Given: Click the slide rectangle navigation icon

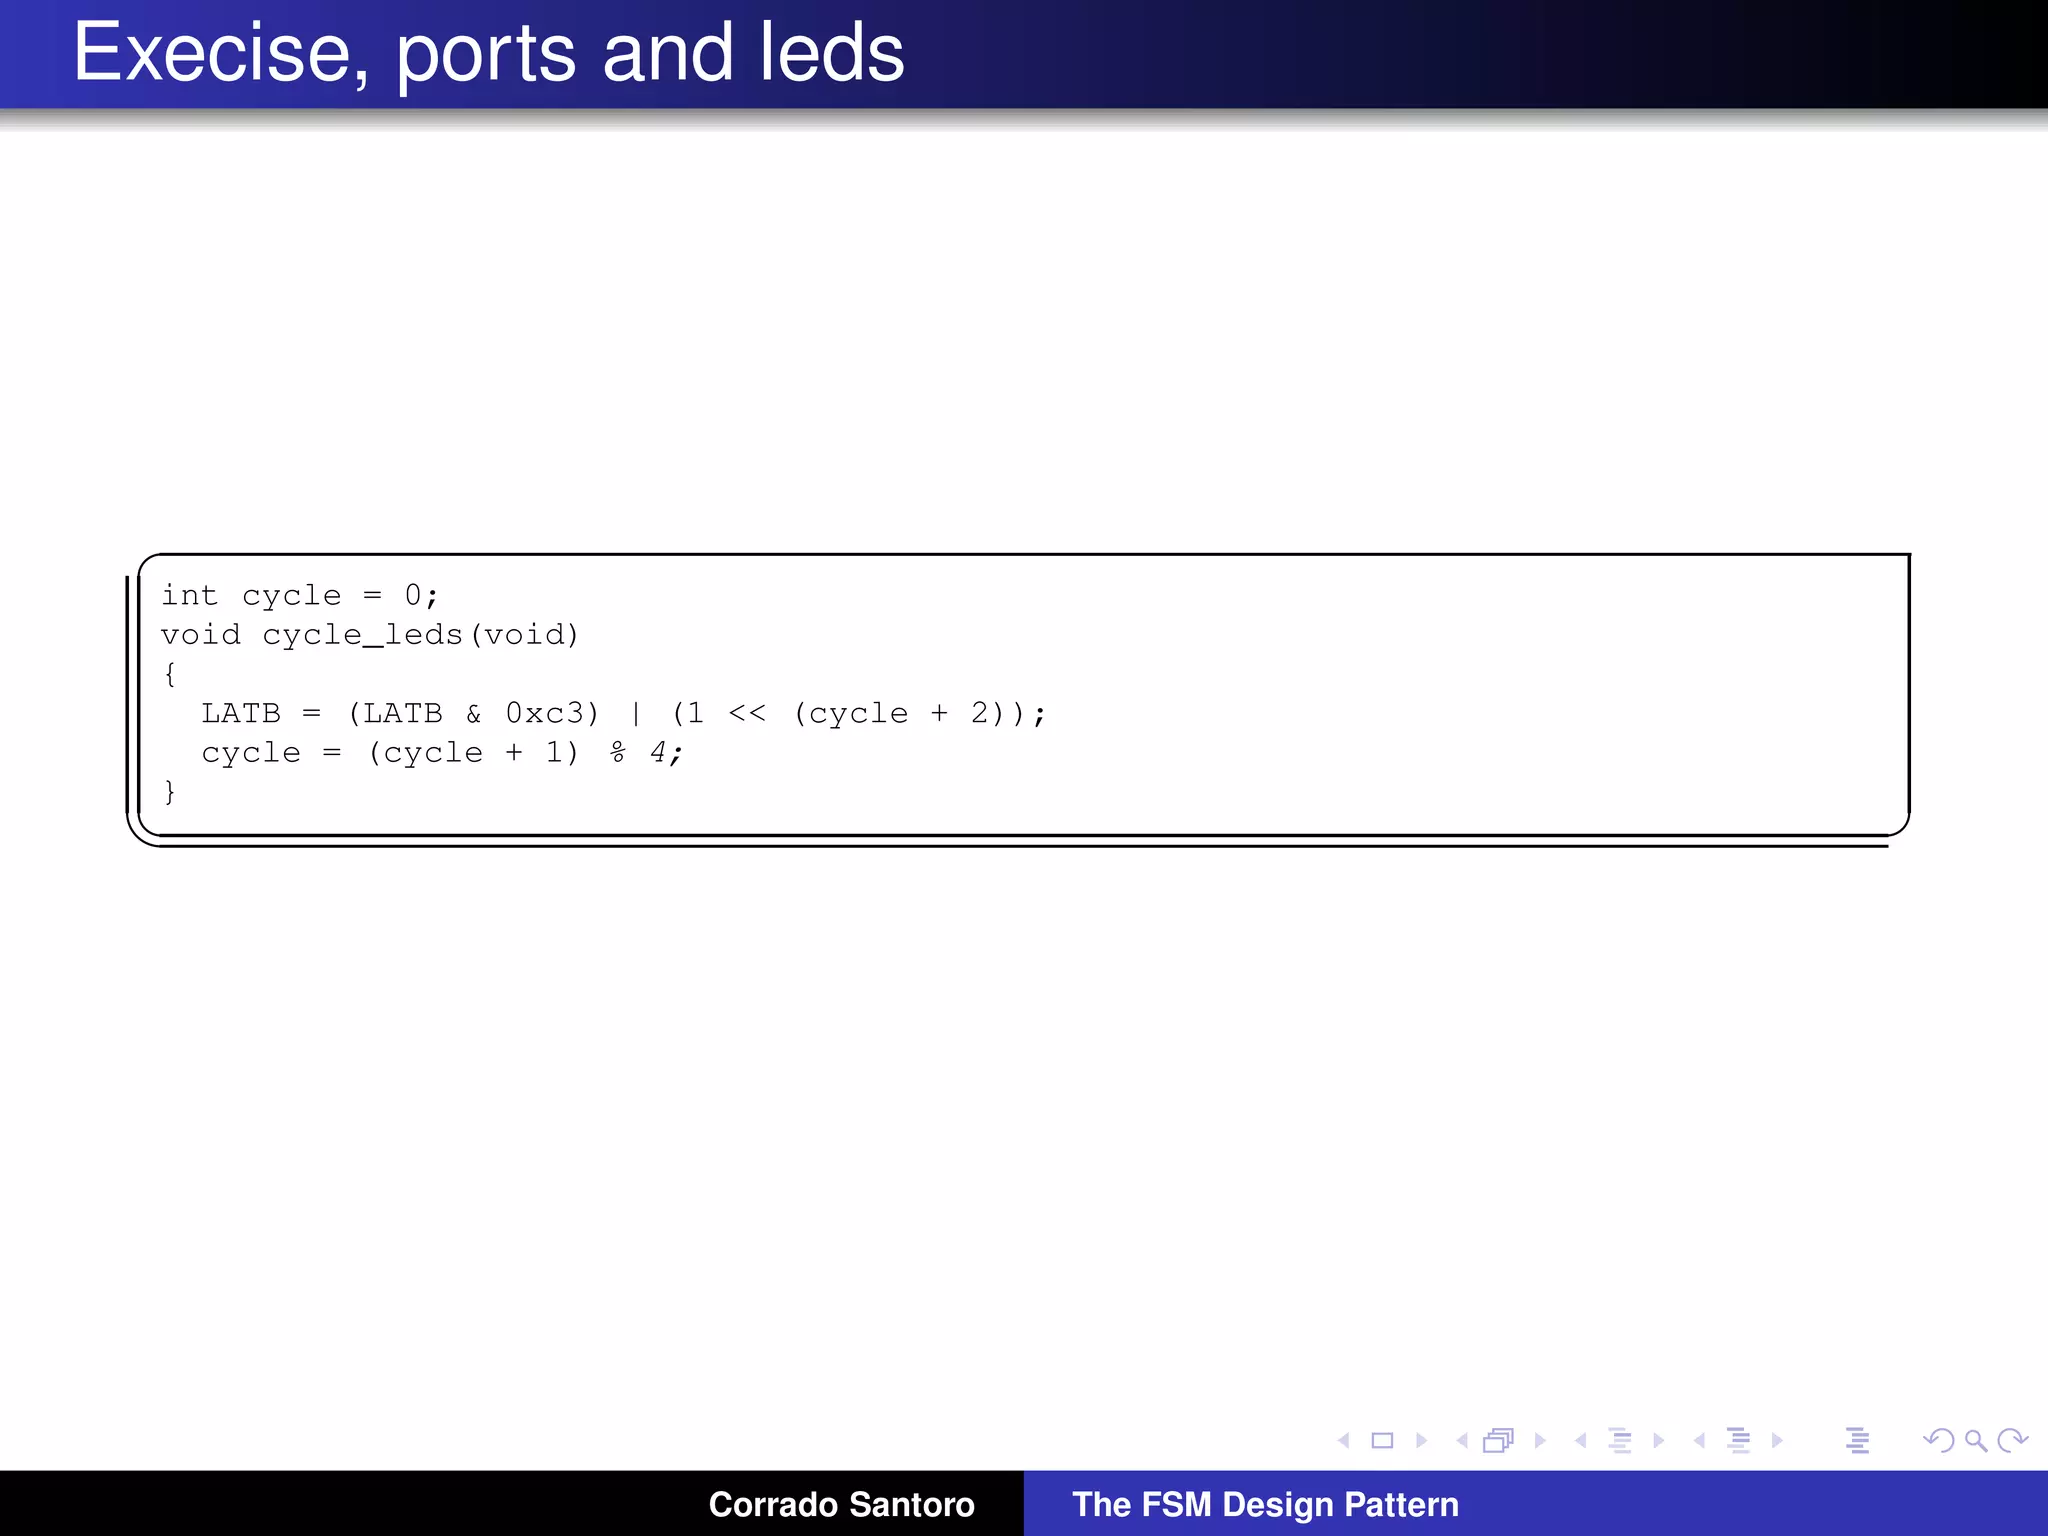Looking at the screenshot, I should point(1382,1440).
